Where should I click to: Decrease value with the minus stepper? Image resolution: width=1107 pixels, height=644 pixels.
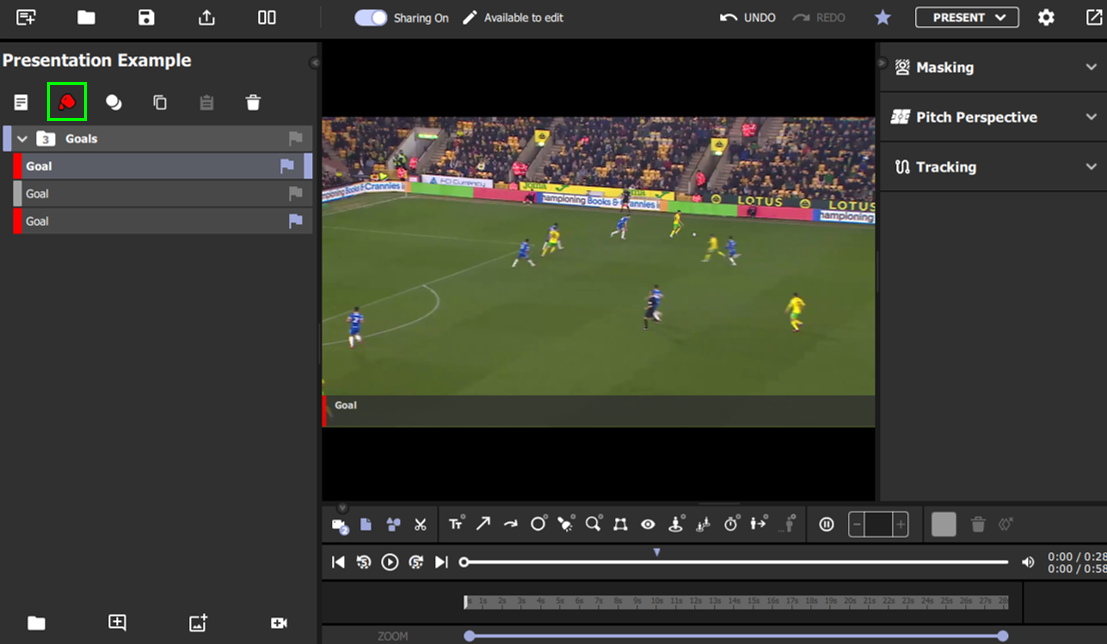pyautogui.click(x=856, y=525)
